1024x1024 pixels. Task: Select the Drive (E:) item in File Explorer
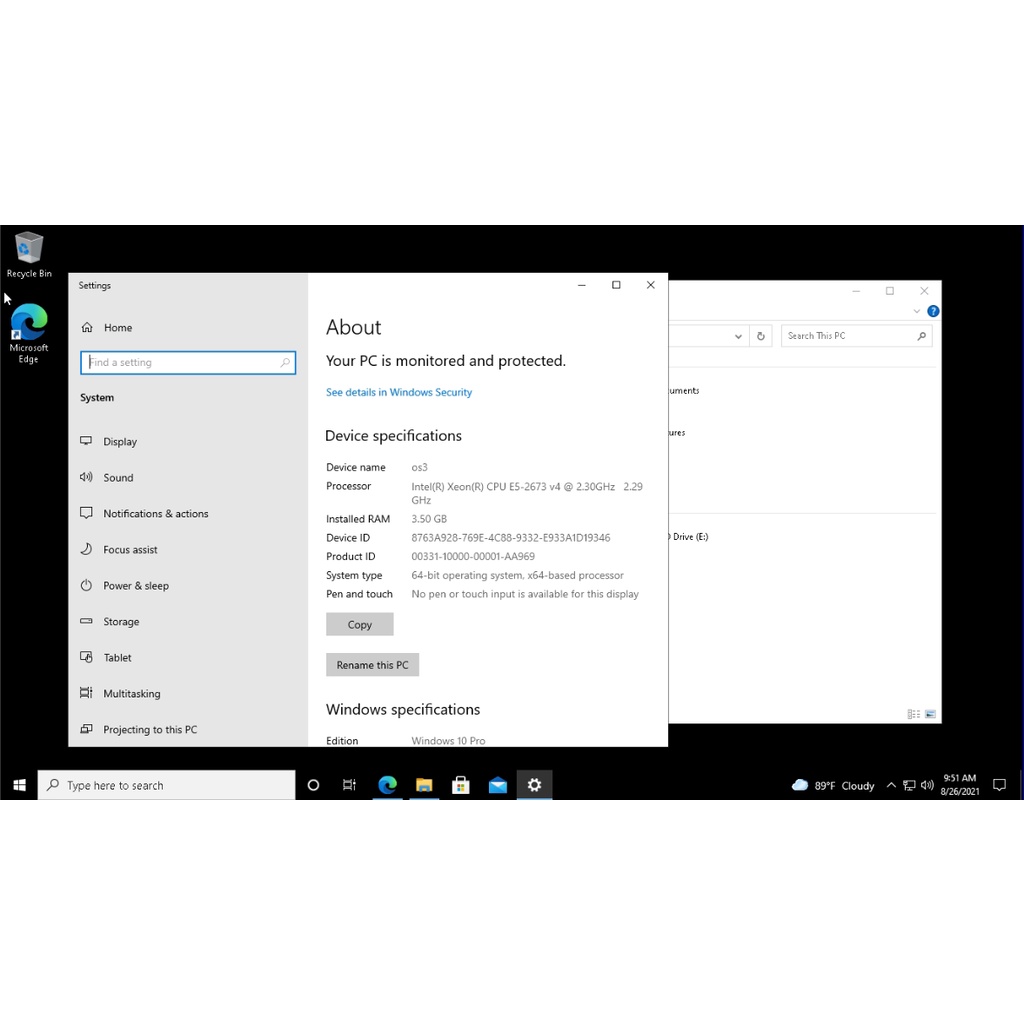pyautogui.click(x=689, y=537)
